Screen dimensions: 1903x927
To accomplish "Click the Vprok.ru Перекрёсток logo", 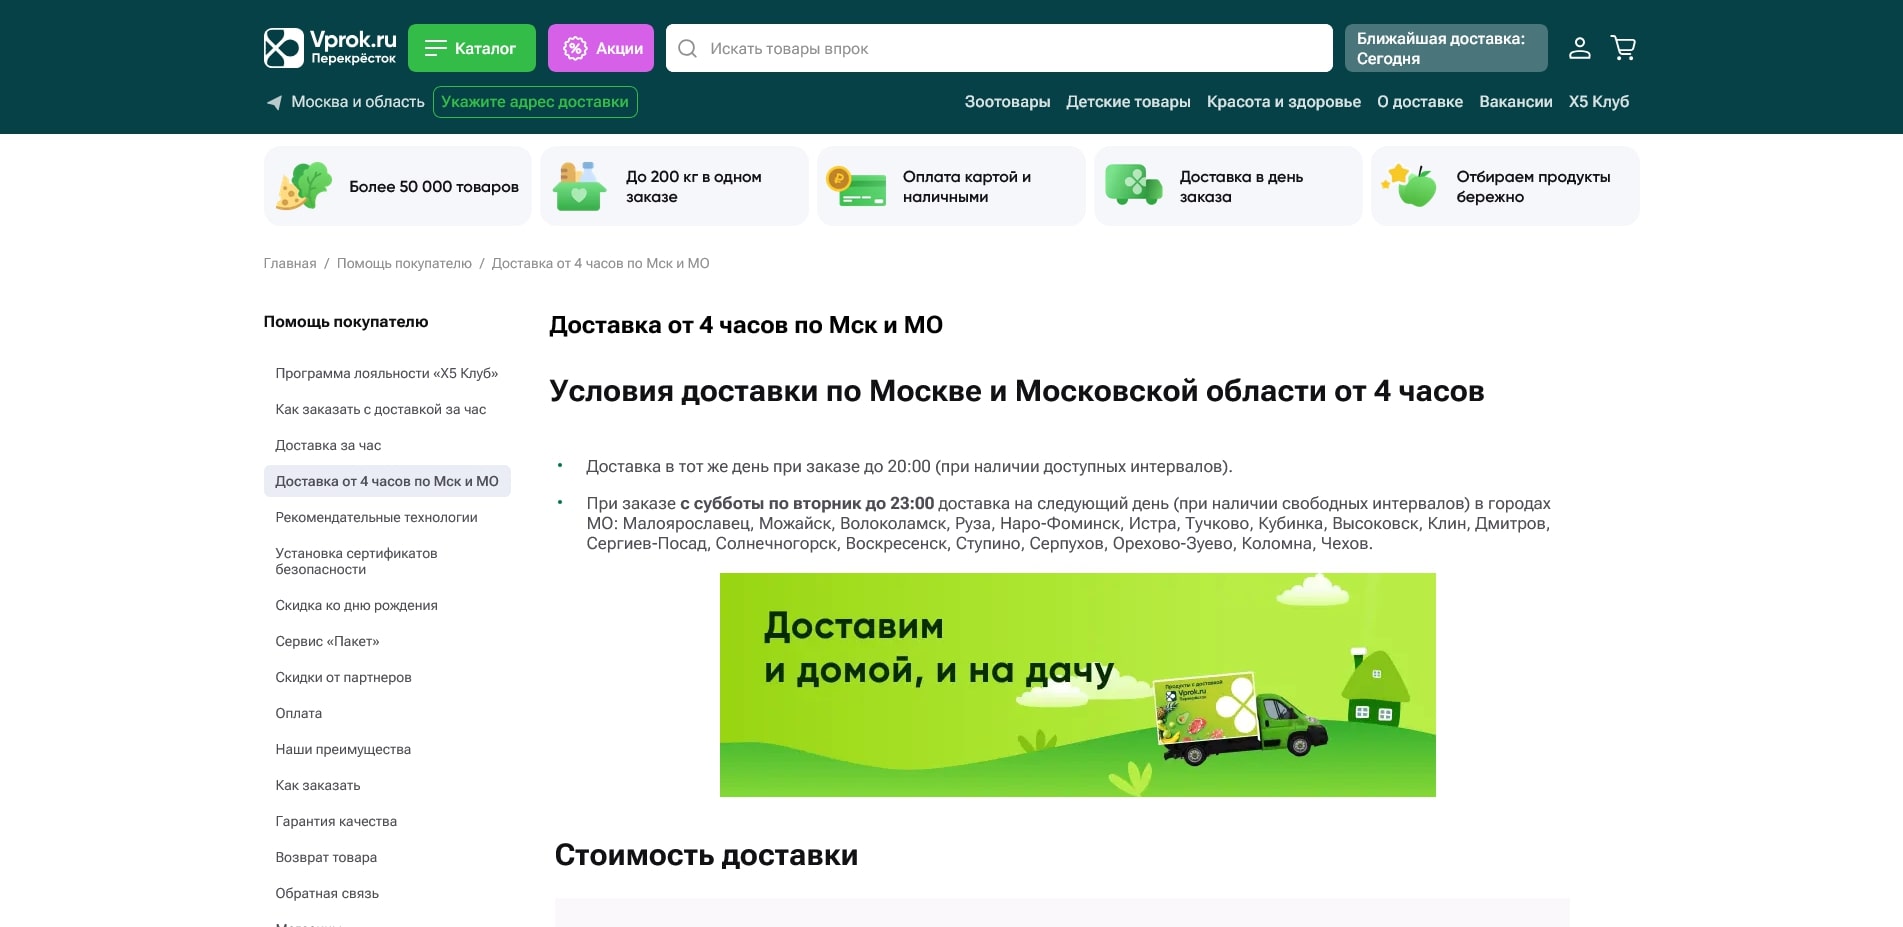I will (x=329, y=47).
